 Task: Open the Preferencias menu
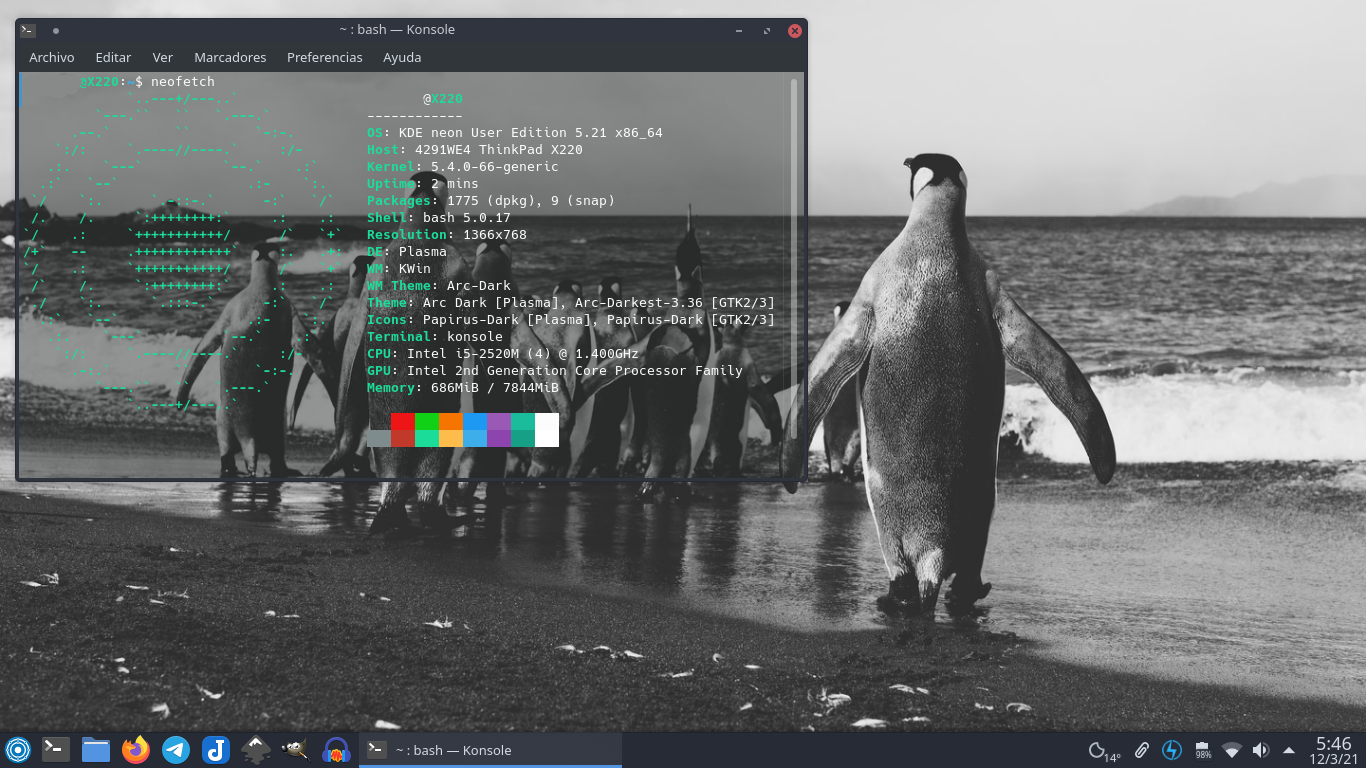tap(325, 58)
